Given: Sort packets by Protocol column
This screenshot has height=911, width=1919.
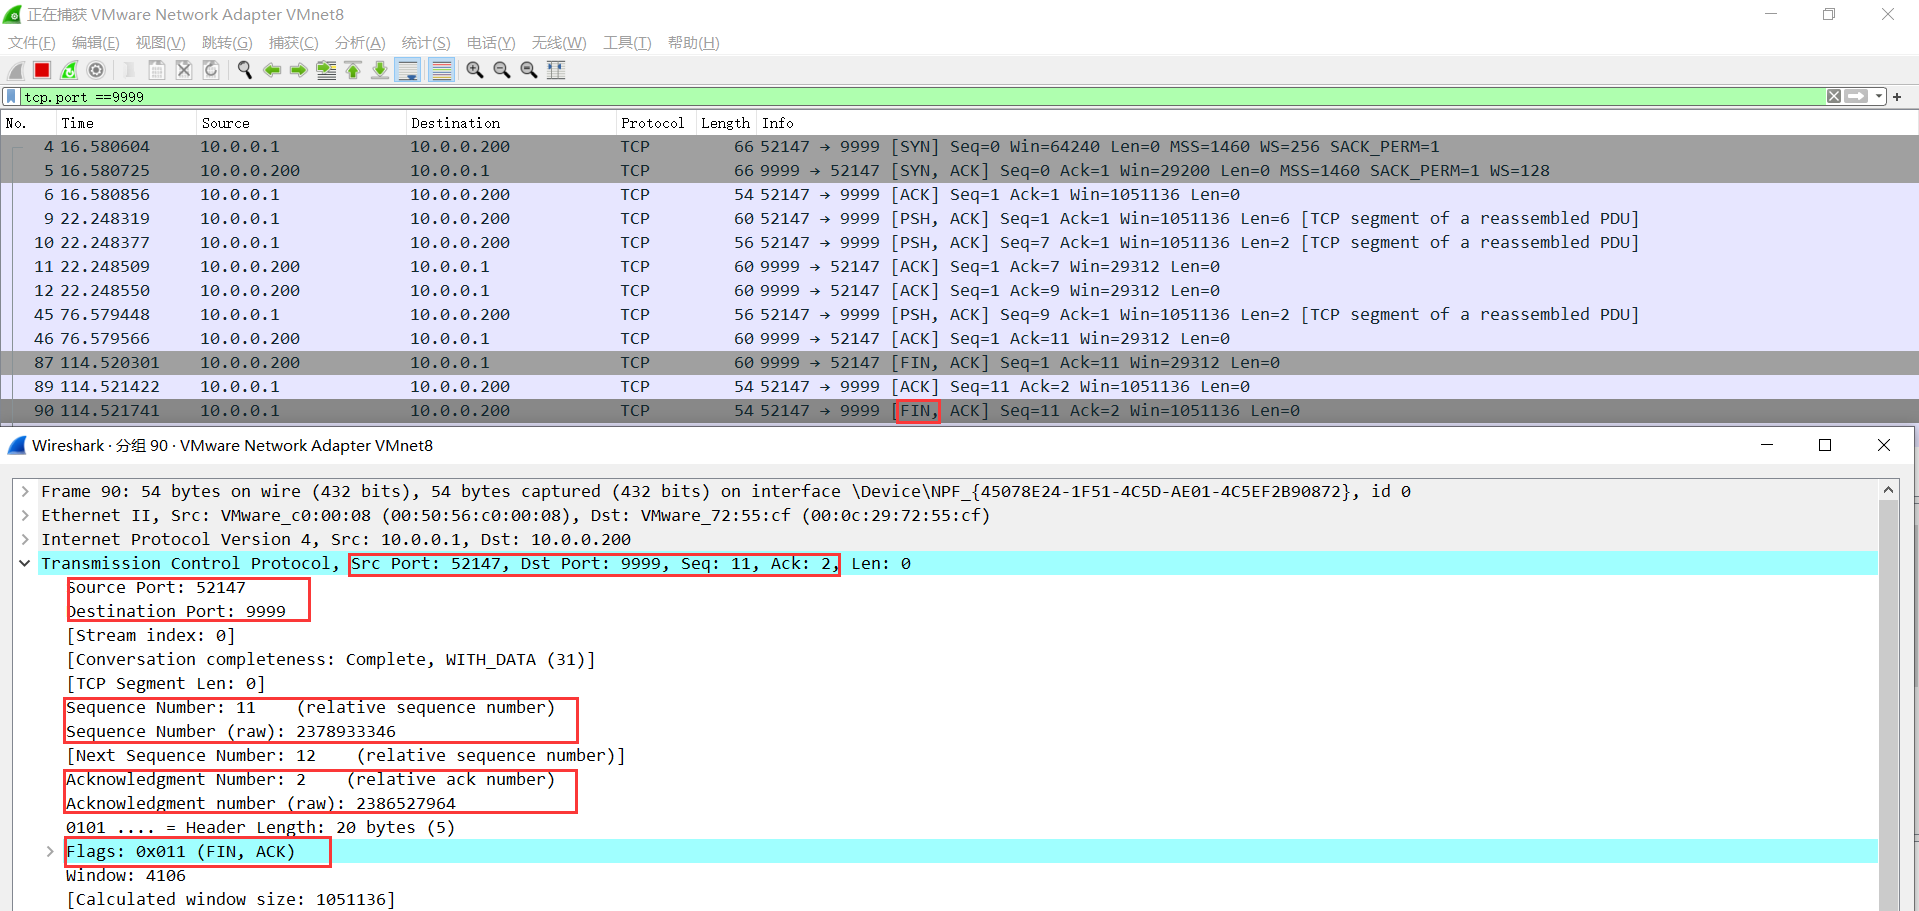Looking at the screenshot, I should point(656,123).
